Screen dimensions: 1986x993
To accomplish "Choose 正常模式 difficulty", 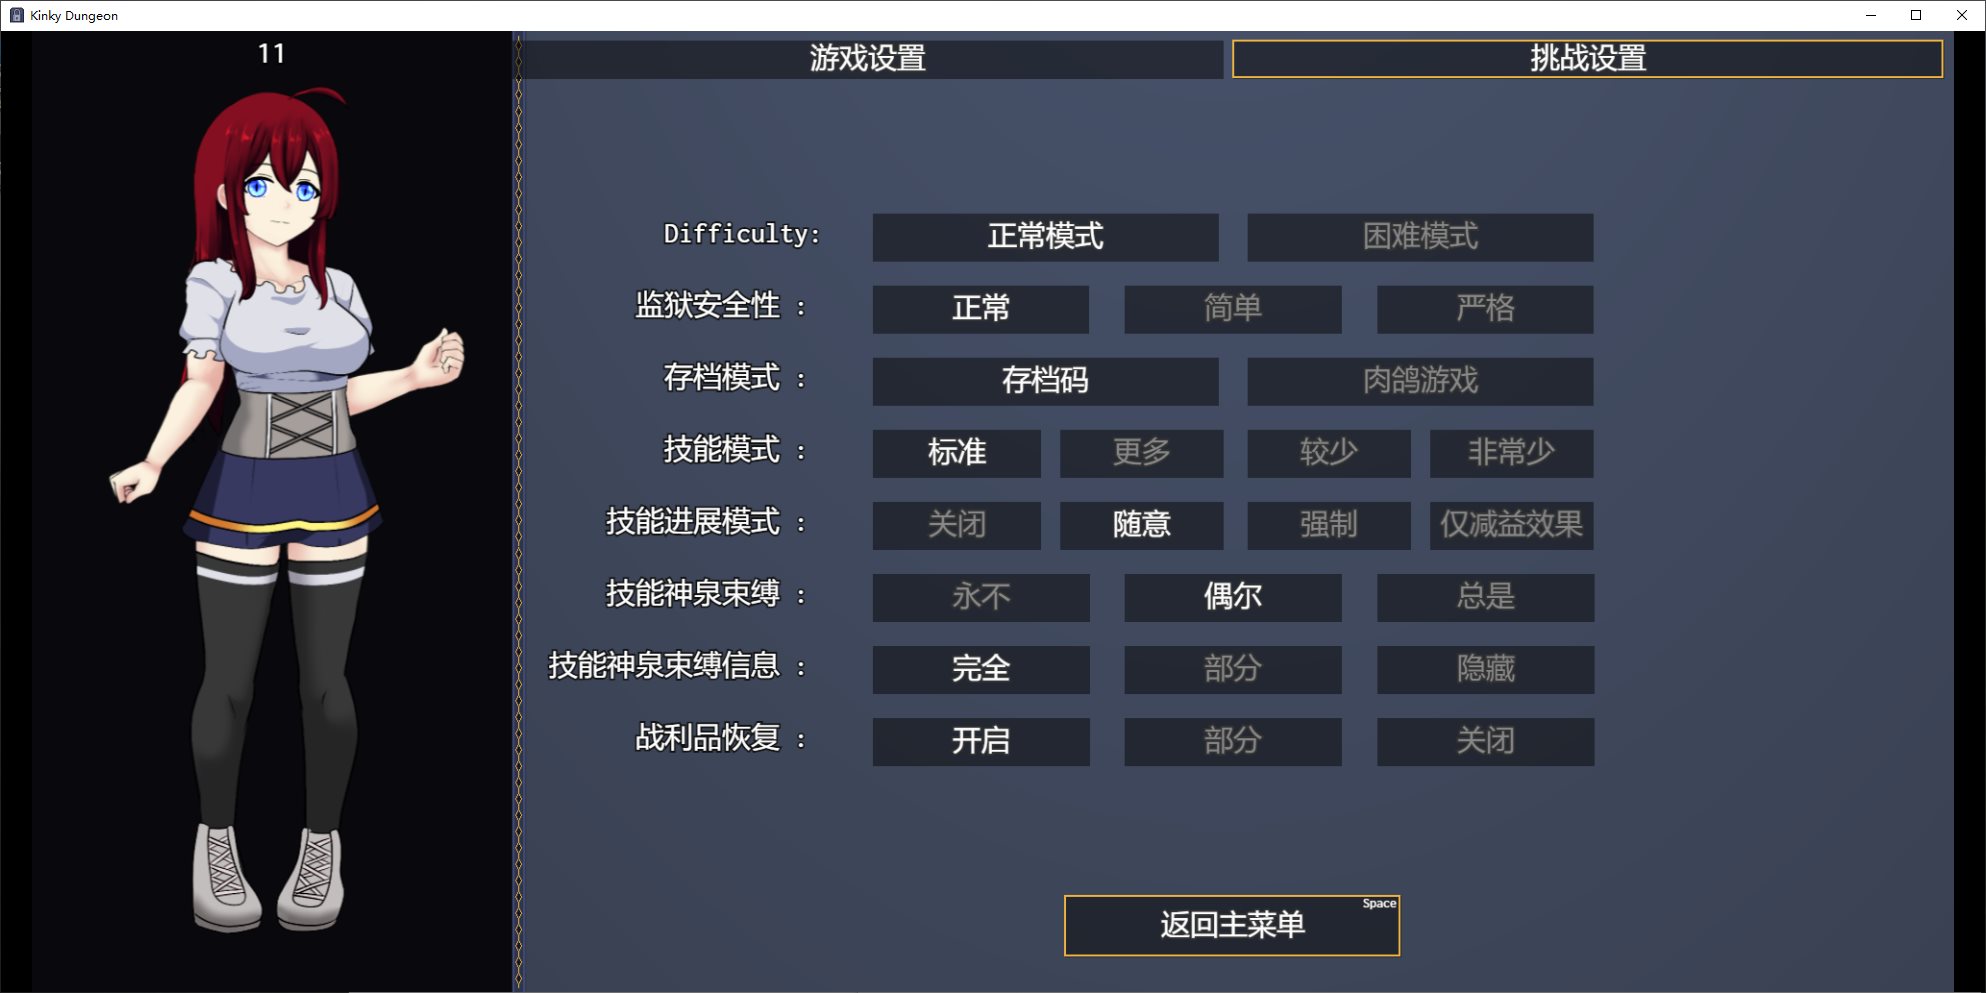I will coord(1045,237).
